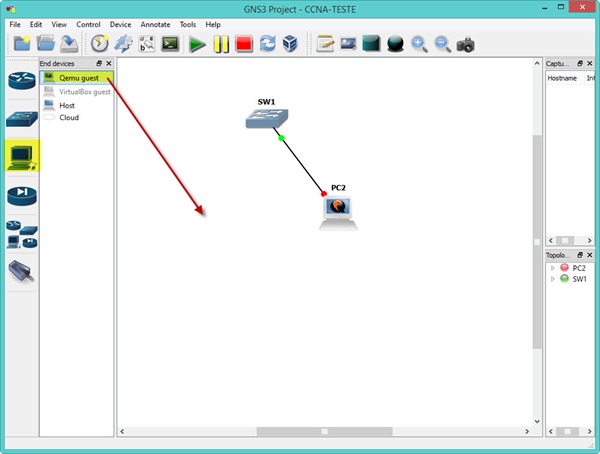This screenshot has width=600, height=454.
Task: Browse all devices icon in sidebar
Action: point(22,234)
